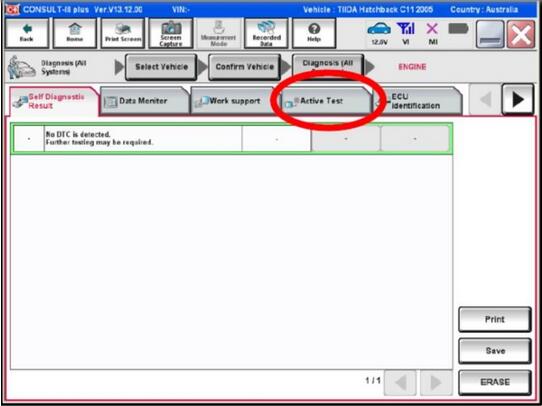The image size is (542, 406).
Task: Go to the previous results page arrow
Action: tap(400, 382)
